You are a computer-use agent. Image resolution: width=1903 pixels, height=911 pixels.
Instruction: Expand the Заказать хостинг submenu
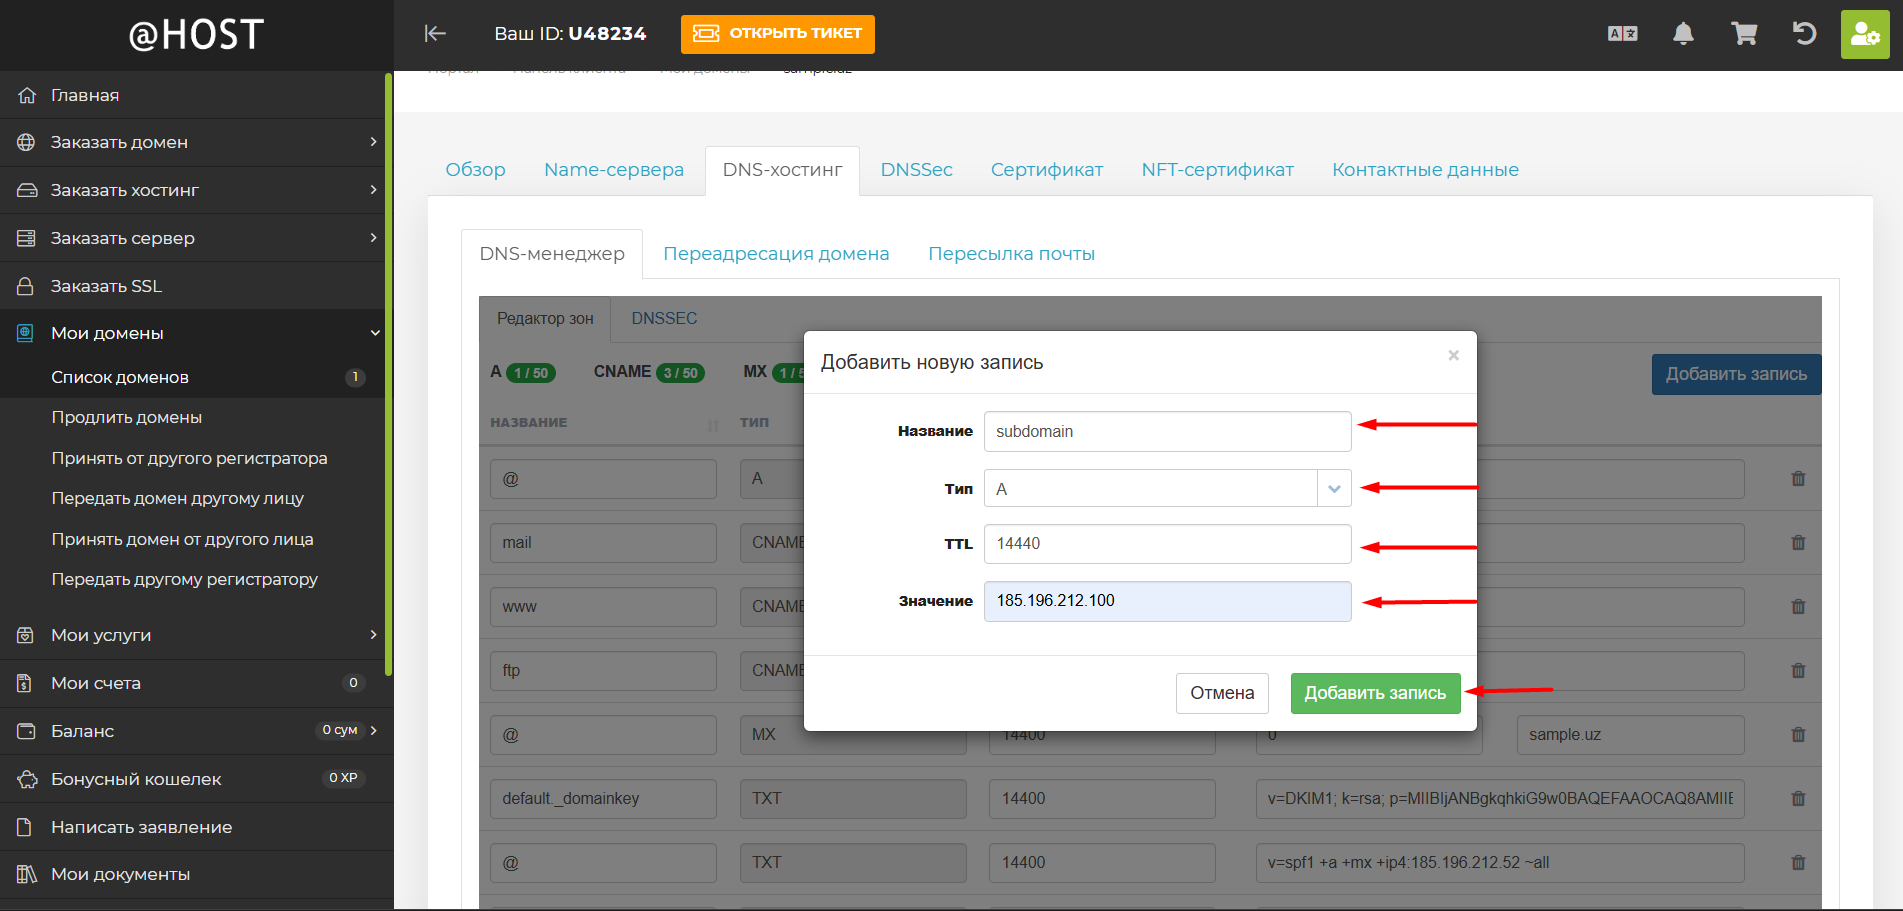point(374,190)
